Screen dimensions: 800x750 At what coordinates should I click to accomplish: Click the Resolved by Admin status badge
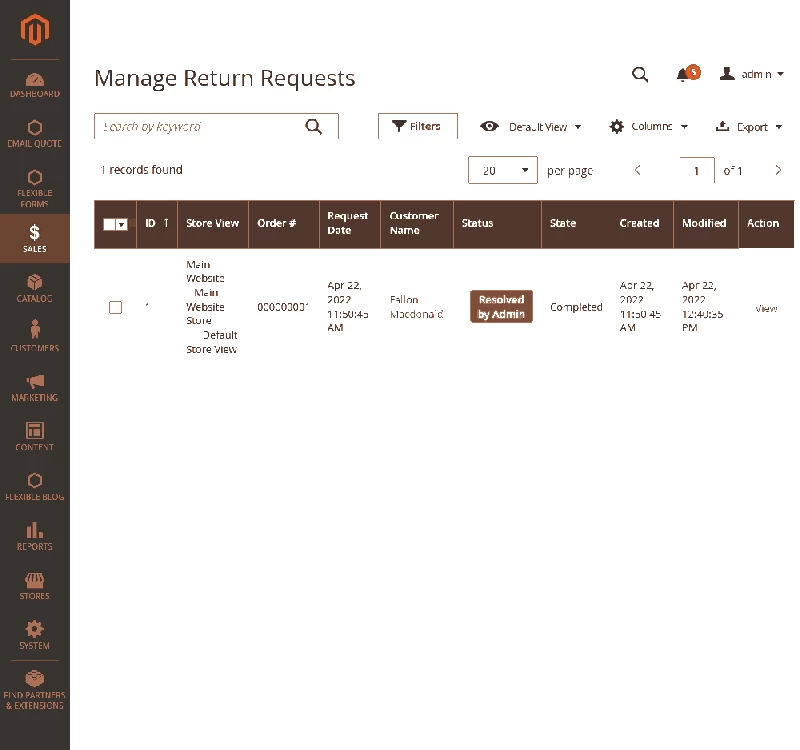pos(501,307)
